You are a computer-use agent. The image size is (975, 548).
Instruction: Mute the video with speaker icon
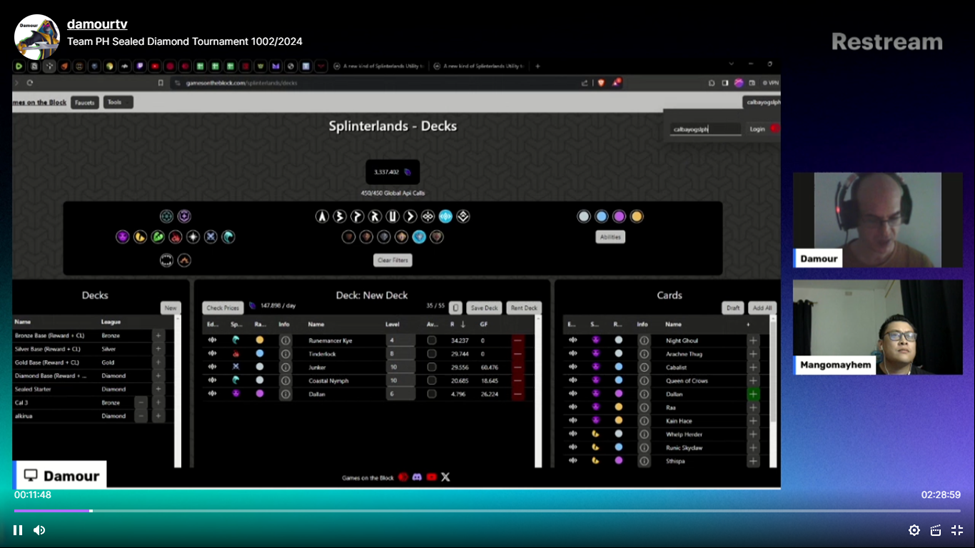pos(39,530)
